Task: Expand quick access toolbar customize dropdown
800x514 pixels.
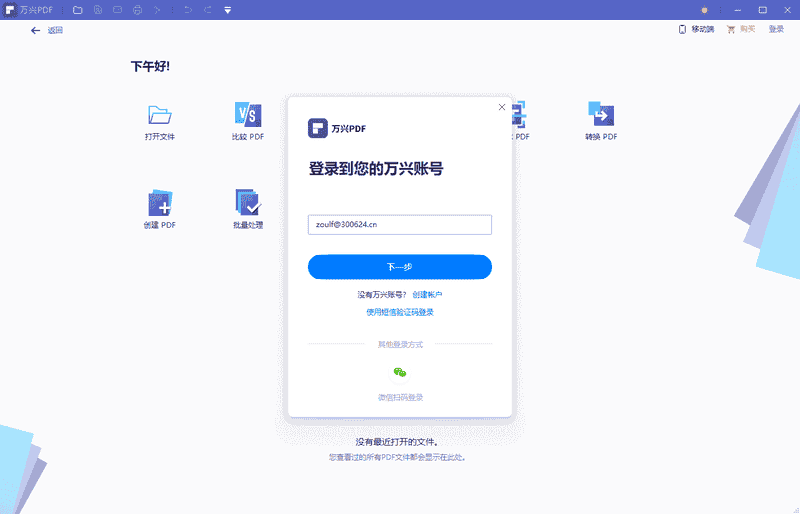Action: (228, 10)
